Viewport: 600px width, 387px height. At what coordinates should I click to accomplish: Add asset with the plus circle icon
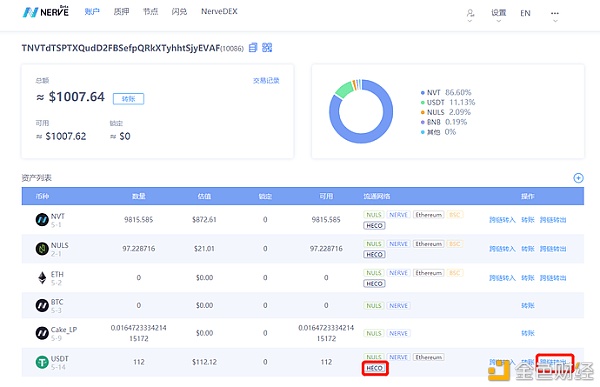[578, 178]
